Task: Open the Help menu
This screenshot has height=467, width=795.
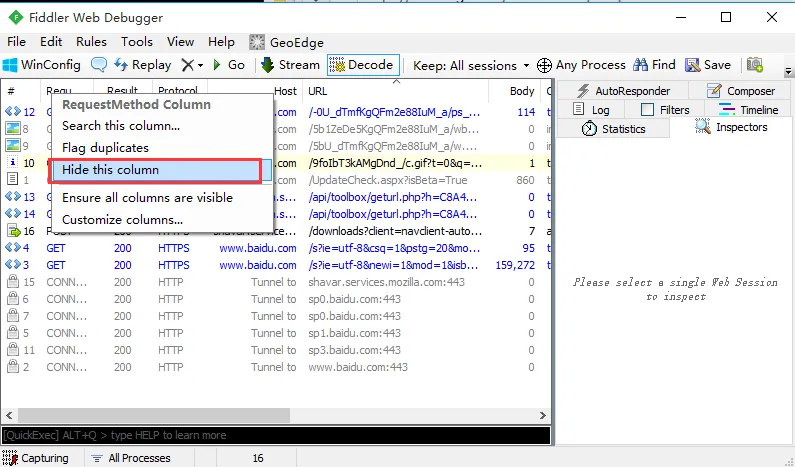Action: [221, 42]
